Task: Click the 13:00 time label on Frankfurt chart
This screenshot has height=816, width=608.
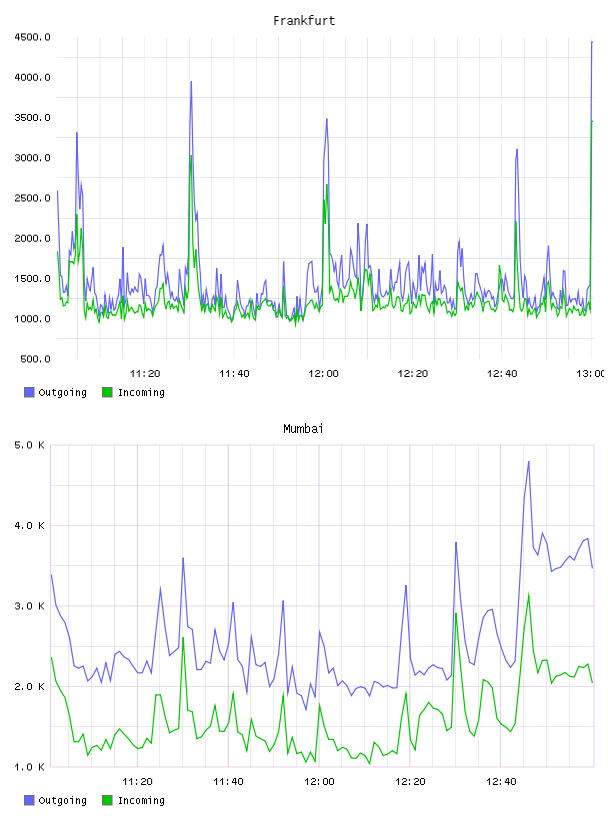Action: point(590,374)
